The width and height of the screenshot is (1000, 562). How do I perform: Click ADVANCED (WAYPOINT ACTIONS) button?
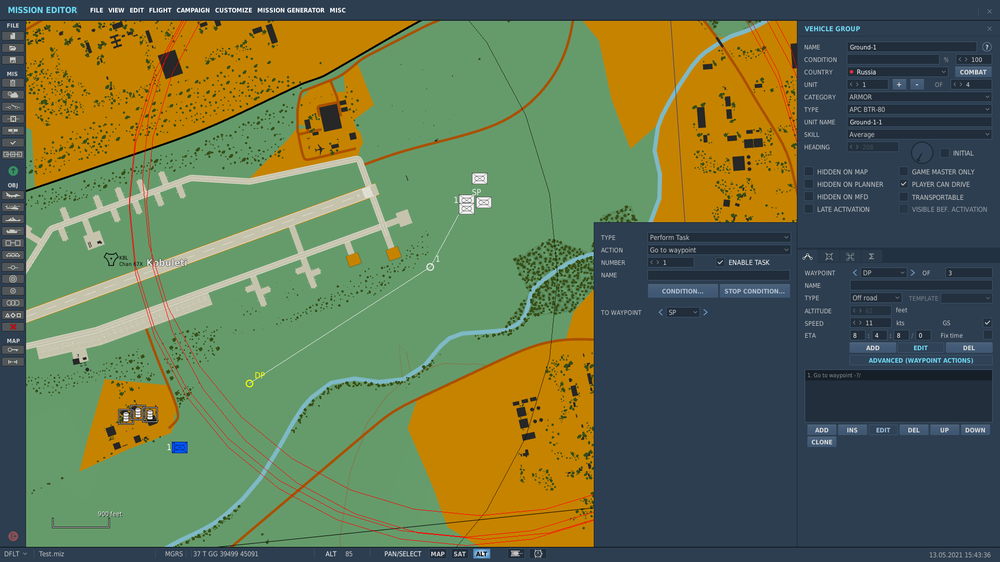point(921,360)
